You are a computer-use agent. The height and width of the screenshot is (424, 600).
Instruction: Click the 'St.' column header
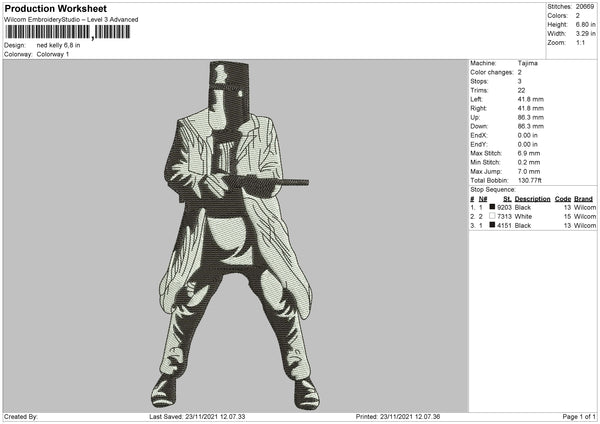click(x=507, y=199)
